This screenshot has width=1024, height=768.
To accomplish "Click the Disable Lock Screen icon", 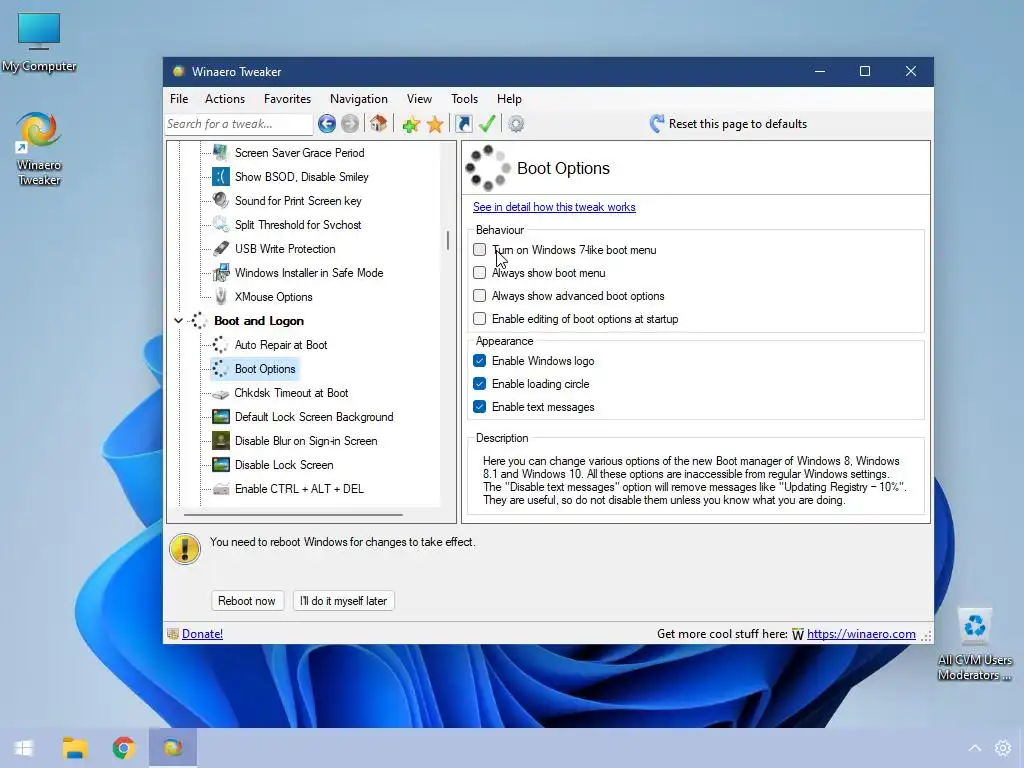I will click(x=221, y=465).
